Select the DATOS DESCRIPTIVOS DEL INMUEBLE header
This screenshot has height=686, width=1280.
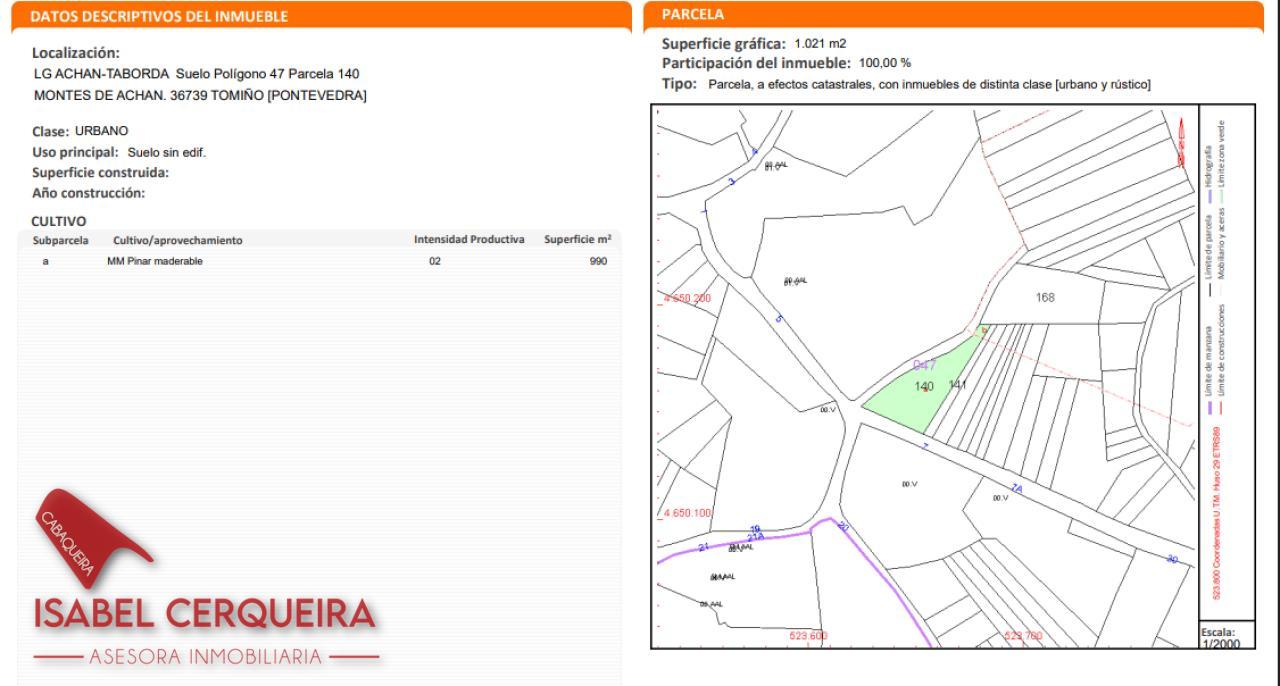tap(158, 15)
